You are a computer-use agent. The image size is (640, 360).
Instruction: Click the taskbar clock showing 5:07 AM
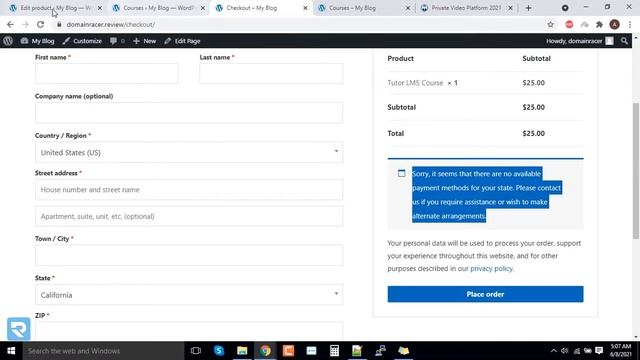pos(620,351)
